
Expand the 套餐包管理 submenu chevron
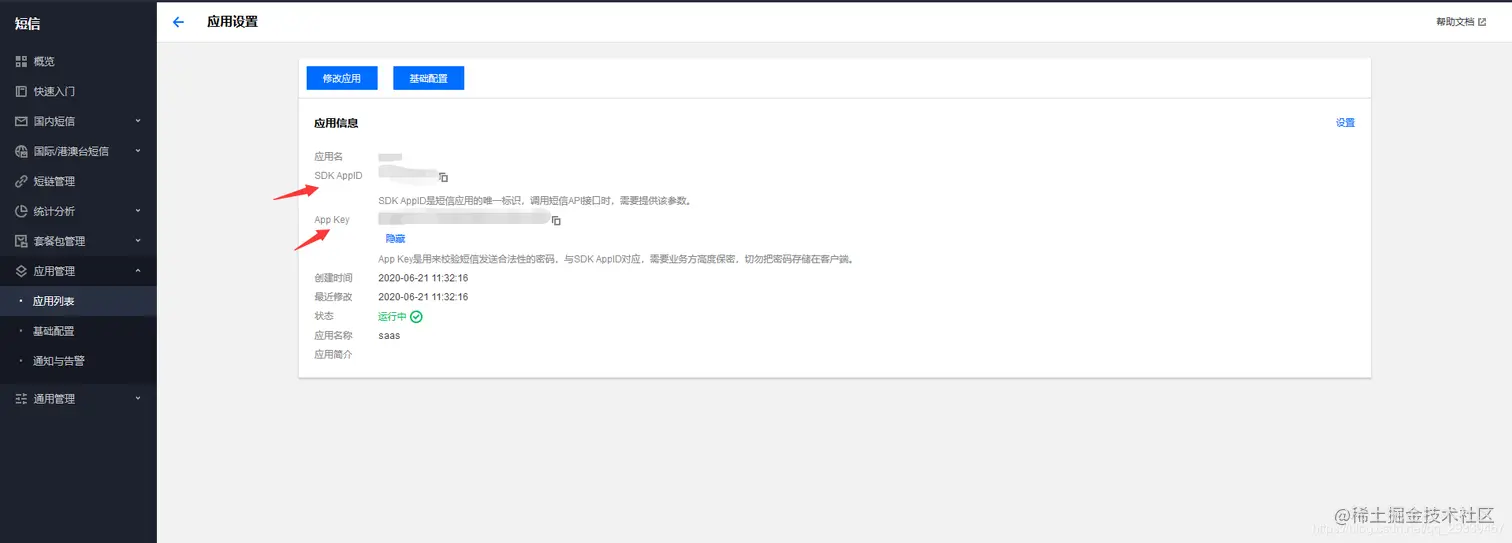(138, 241)
